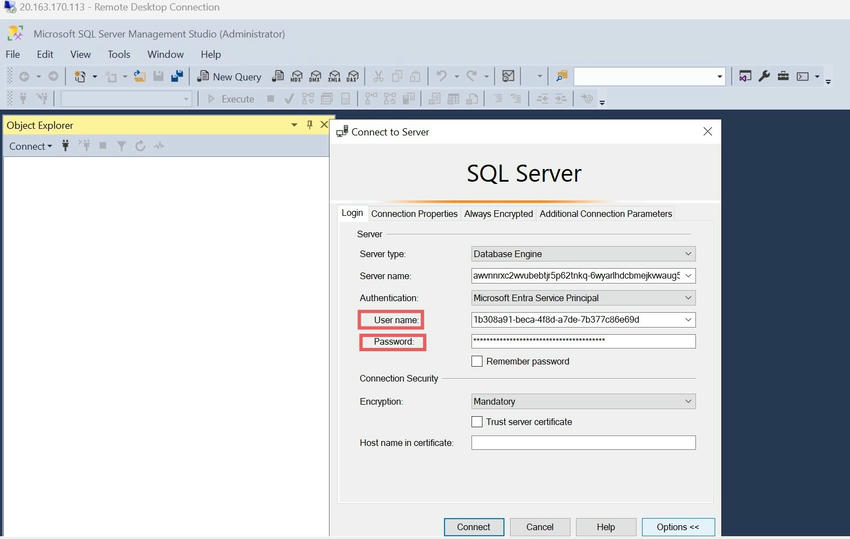850x539 pixels.
Task: Open the User name dropdown arrow
Action: tap(688, 320)
